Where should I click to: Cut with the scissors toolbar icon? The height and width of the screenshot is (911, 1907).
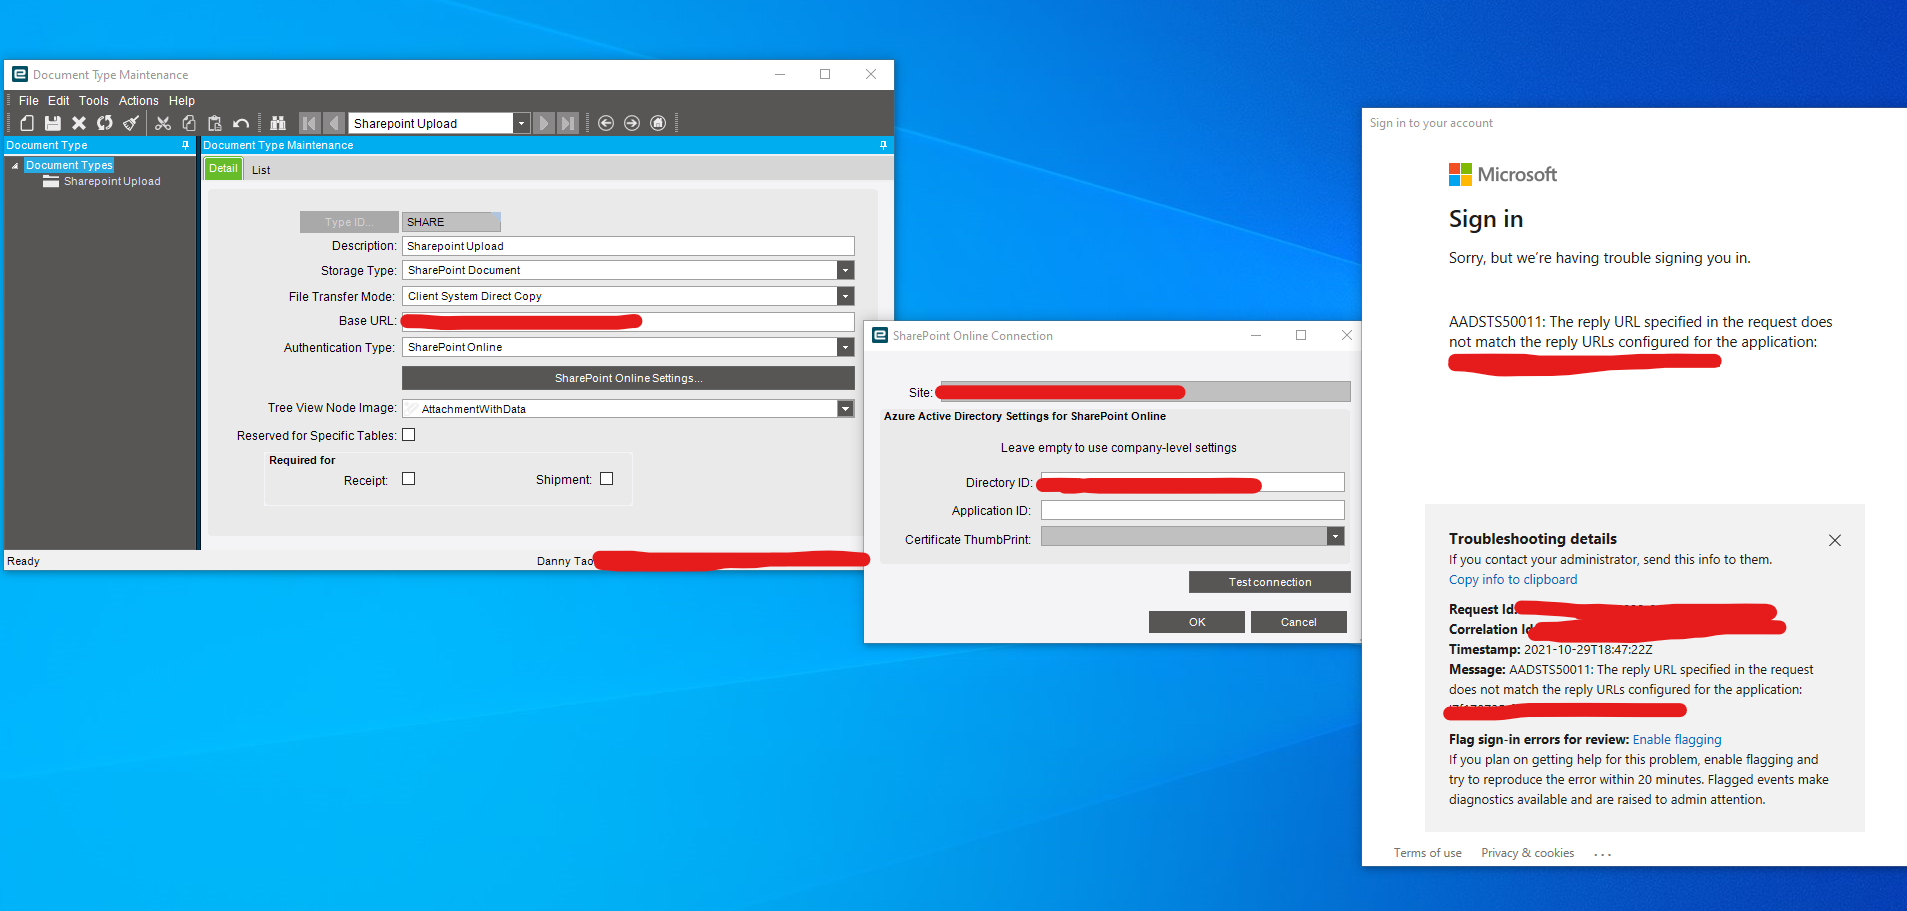coord(163,123)
